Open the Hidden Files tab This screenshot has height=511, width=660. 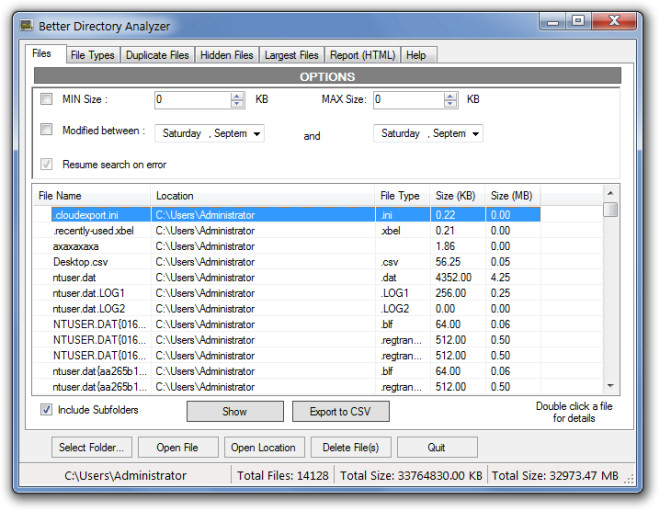227,55
